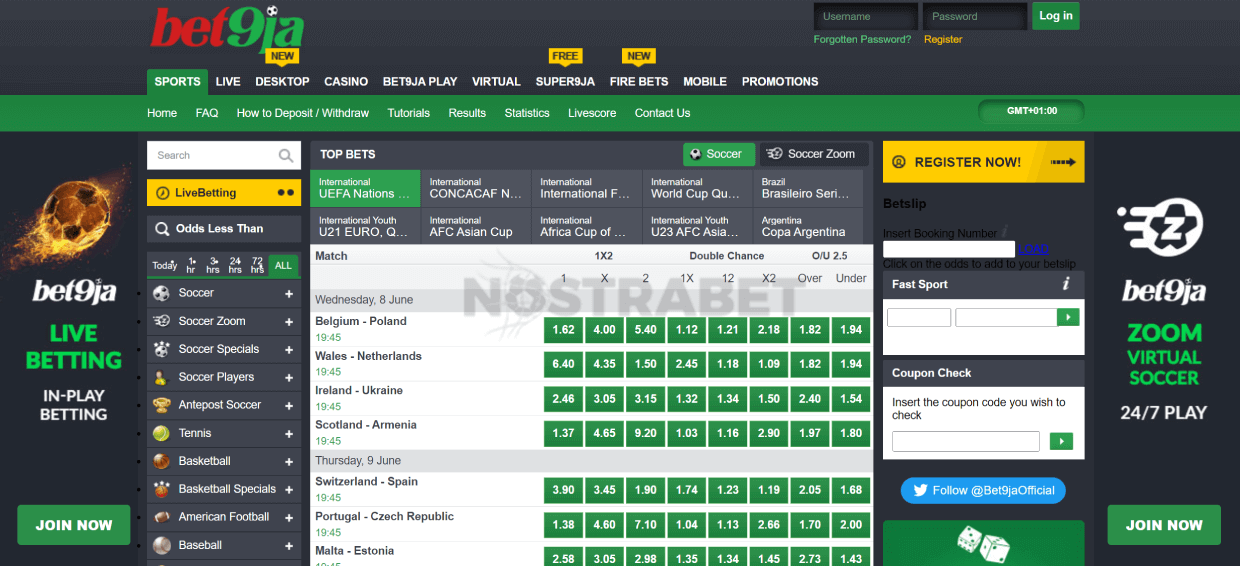The height and width of the screenshot is (566, 1240).
Task: Expand the Soccer category plus sign
Action: (289, 294)
